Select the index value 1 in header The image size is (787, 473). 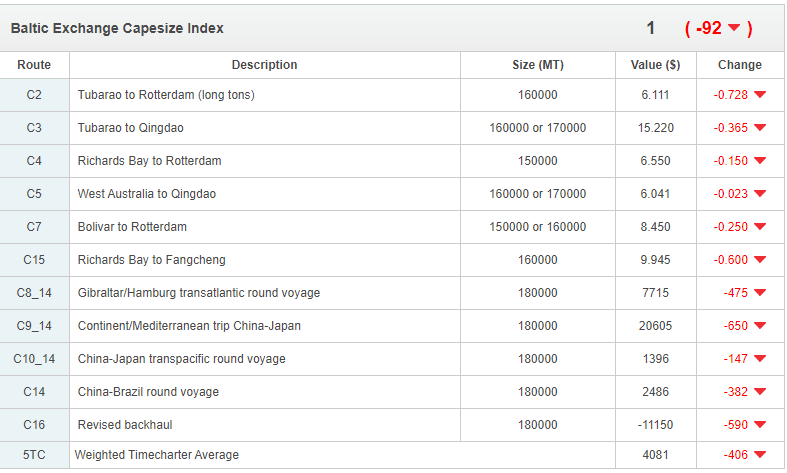(x=650, y=28)
